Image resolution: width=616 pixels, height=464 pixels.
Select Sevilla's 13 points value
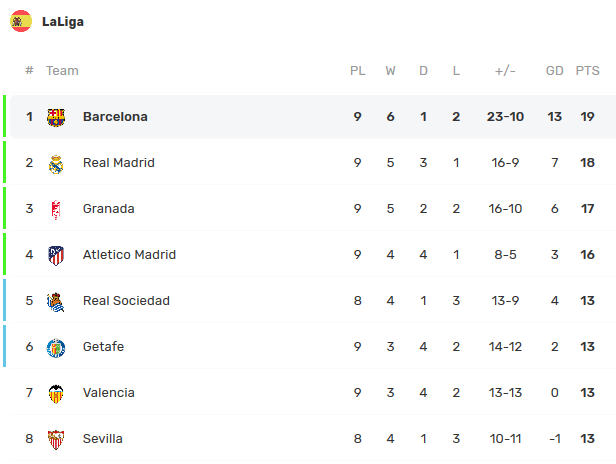coord(588,439)
